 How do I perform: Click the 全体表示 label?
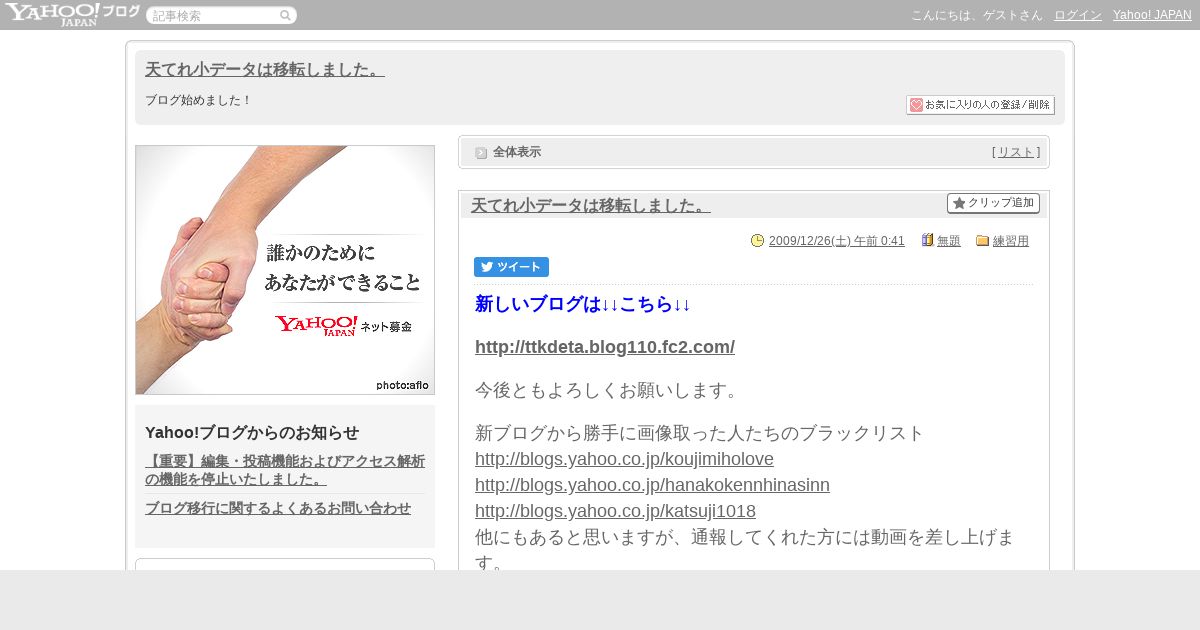point(517,152)
